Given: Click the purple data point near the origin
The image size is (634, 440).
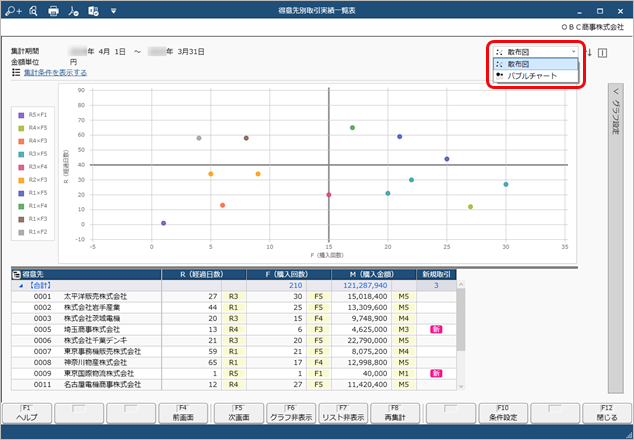Looking at the screenshot, I should tap(163, 223).
